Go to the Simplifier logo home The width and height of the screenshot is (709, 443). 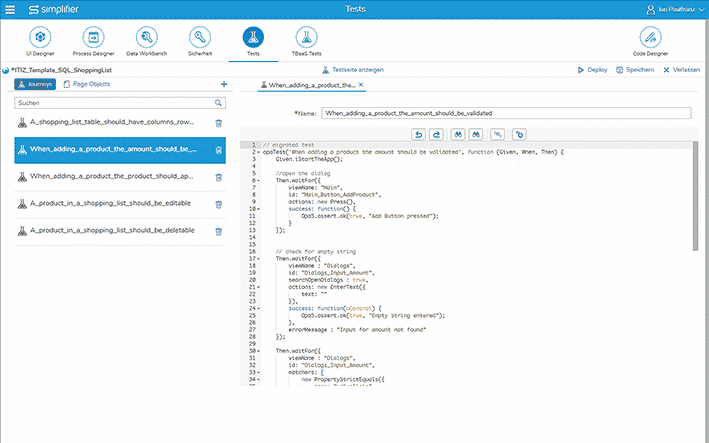pos(53,9)
